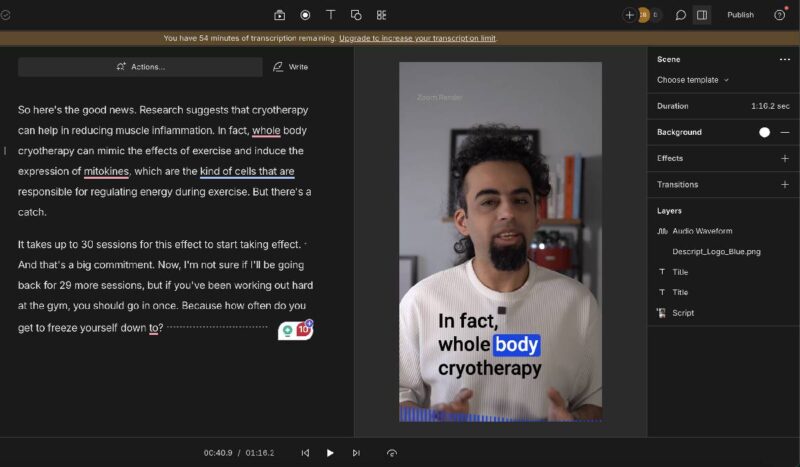Image resolution: width=800 pixels, height=467 pixels.
Task: Open the help question mark icon
Action: pos(779,15)
